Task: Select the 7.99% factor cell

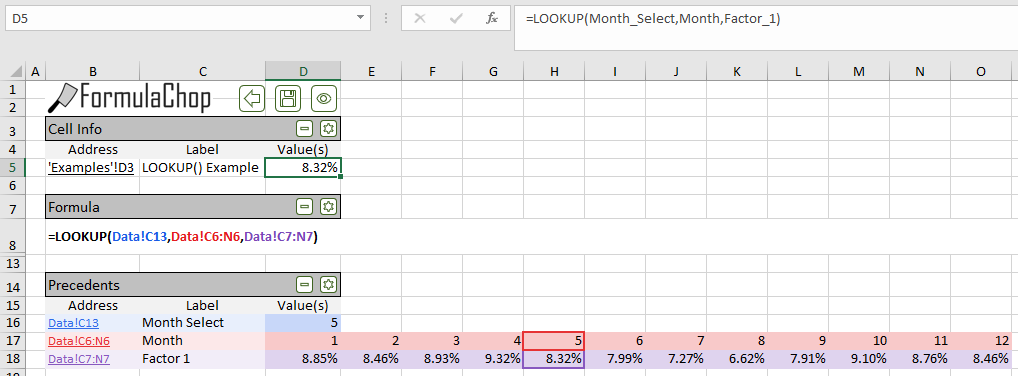Action: point(615,358)
